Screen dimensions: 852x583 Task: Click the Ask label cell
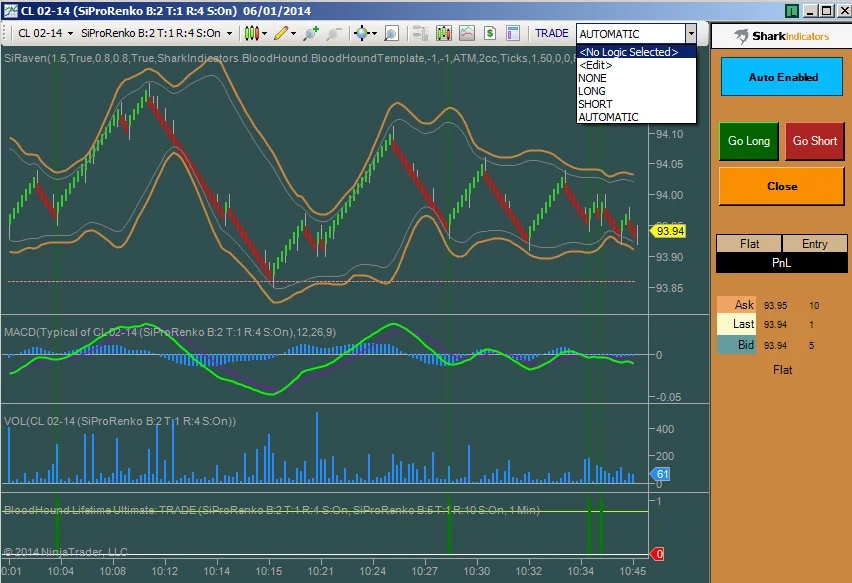[736, 305]
